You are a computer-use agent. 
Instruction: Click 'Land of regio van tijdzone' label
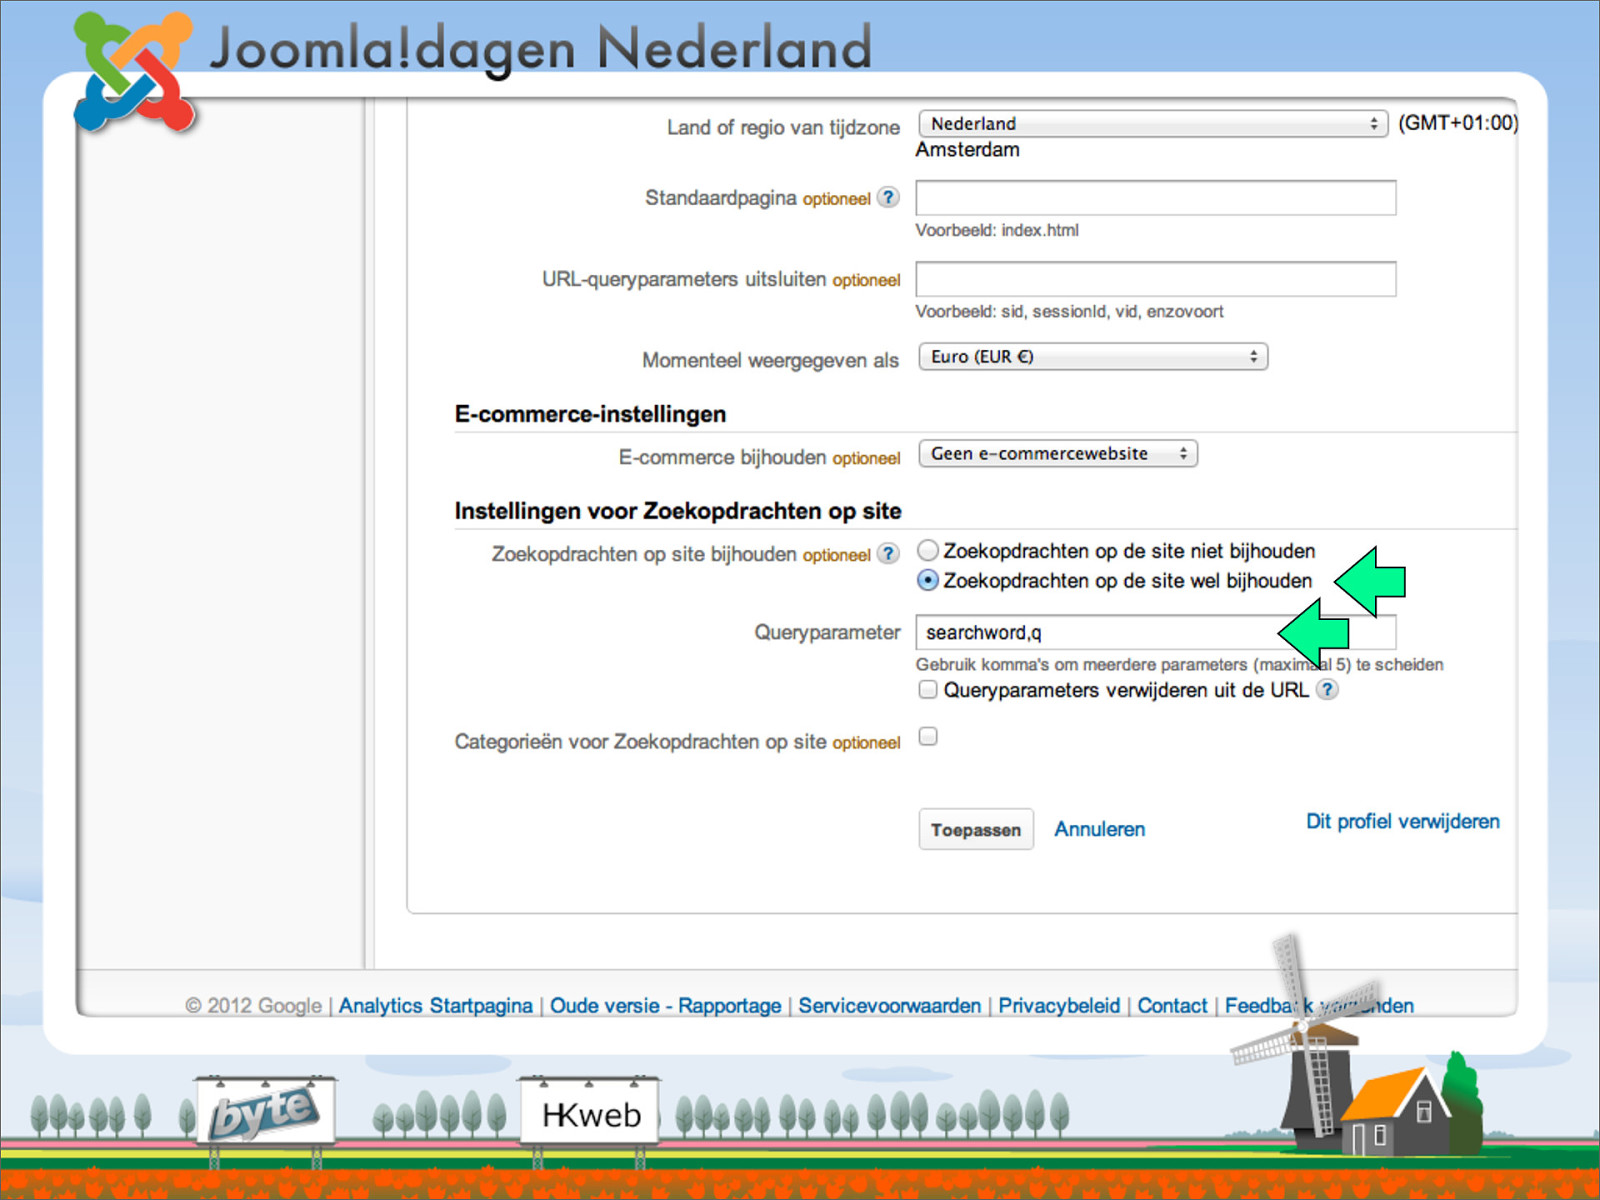pos(783,127)
